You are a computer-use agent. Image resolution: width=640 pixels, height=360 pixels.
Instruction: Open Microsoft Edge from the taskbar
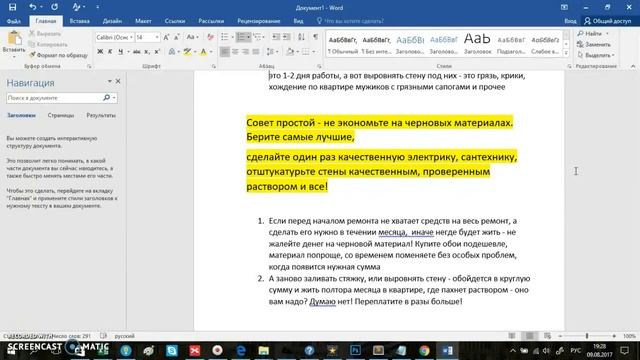pos(241,350)
